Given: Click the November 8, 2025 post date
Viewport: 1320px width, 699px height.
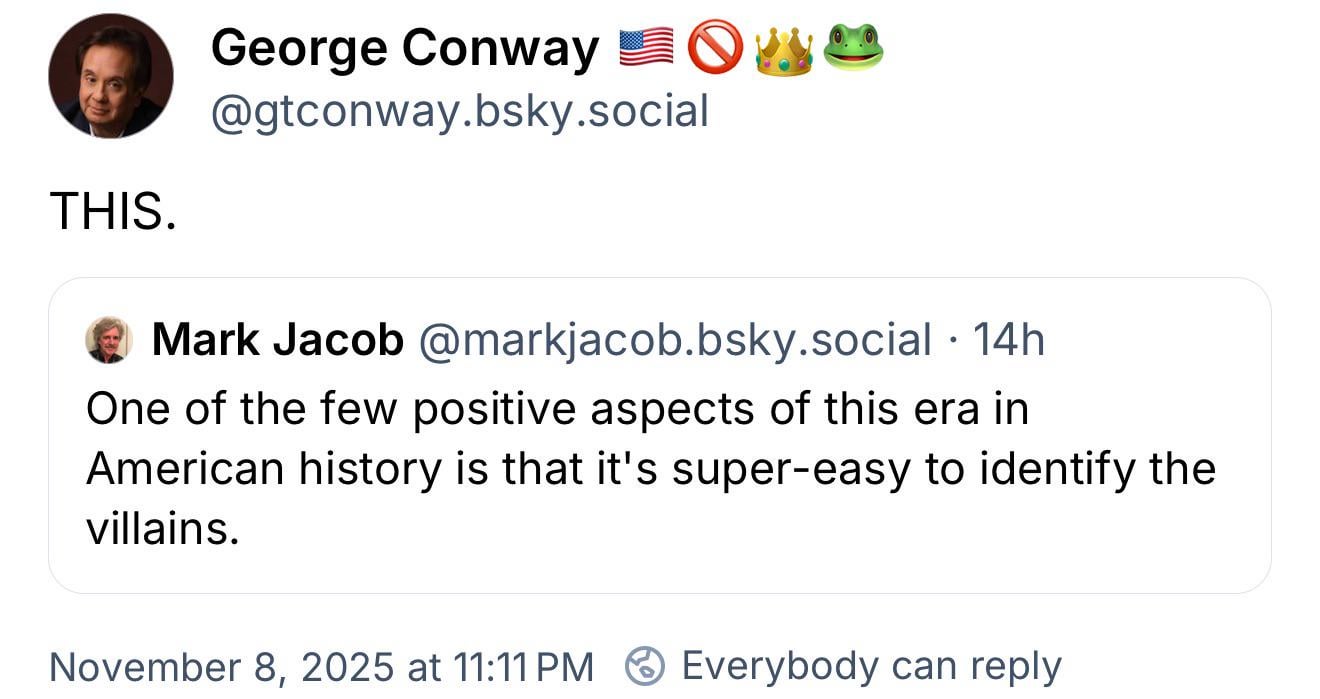Looking at the screenshot, I should pyautogui.click(x=221, y=666).
